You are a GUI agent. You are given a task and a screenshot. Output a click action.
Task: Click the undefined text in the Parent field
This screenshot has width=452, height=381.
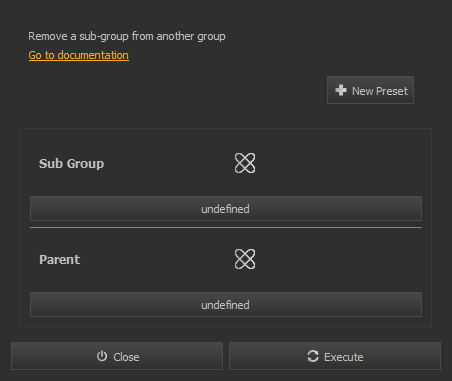225,305
